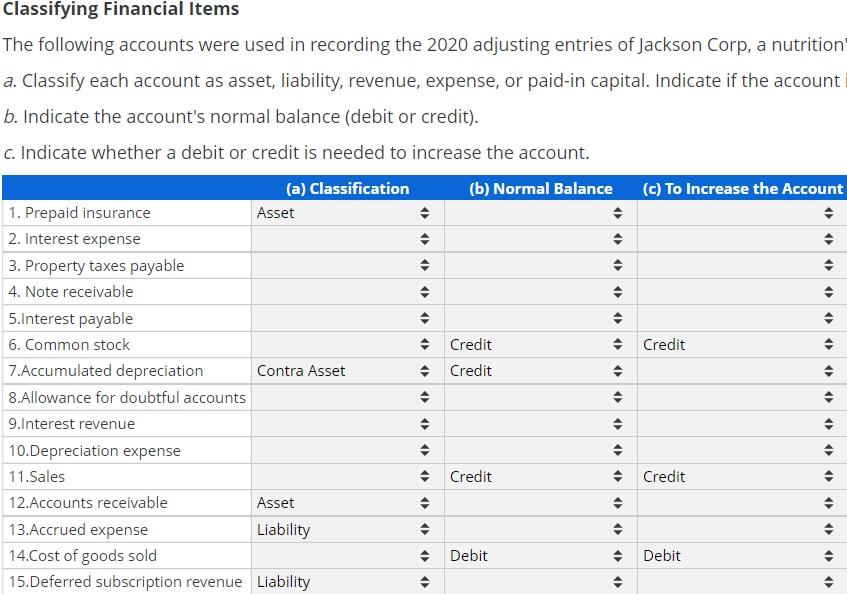
Task: Change Cost of goods sold Normal Balance Debit
Action: point(540,556)
